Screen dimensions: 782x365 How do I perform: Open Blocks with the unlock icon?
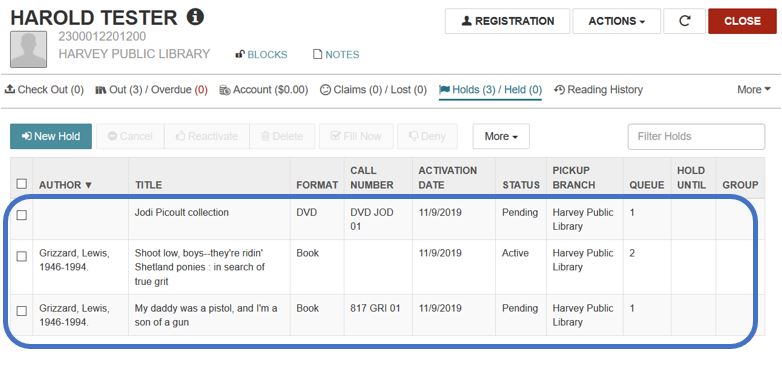[261, 54]
